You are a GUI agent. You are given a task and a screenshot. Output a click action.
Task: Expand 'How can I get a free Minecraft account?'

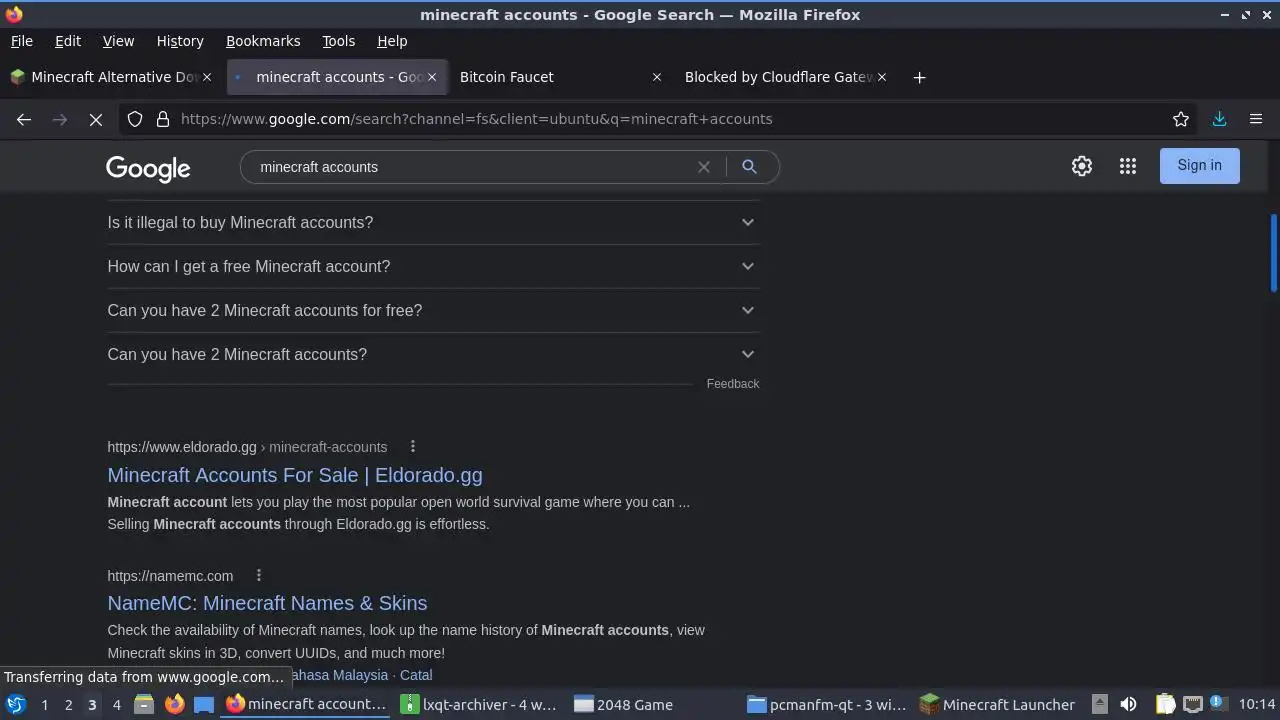pyautogui.click(x=433, y=266)
